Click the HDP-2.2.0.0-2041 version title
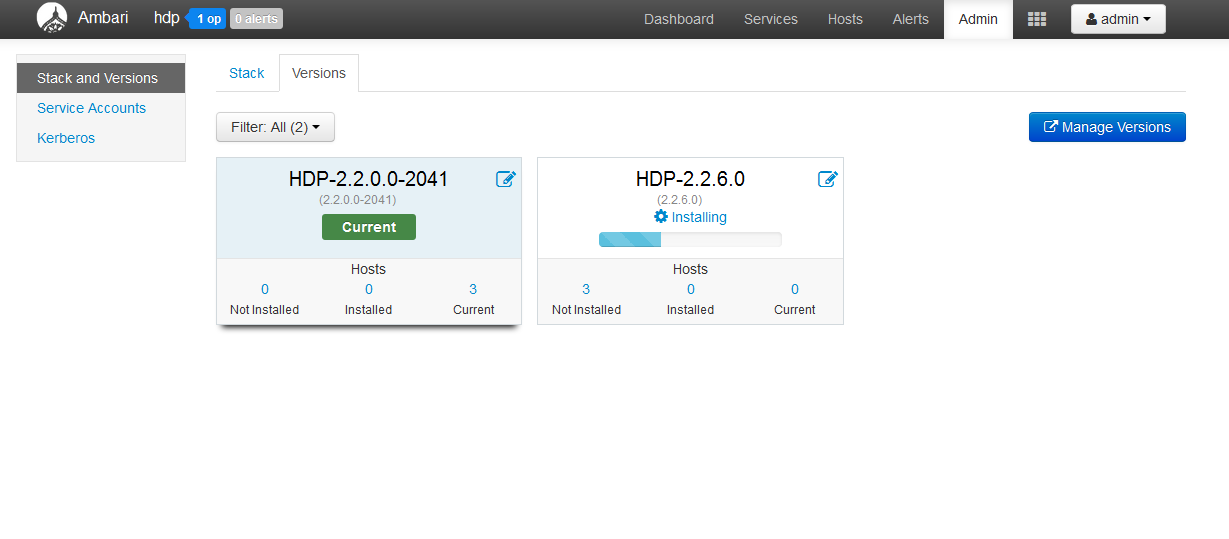 tap(369, 179)
